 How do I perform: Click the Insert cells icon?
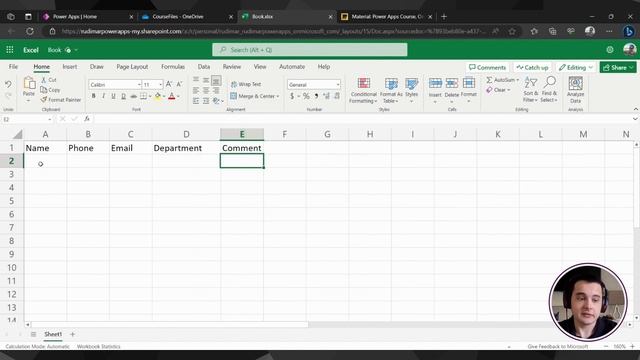(x=435, y=83)
